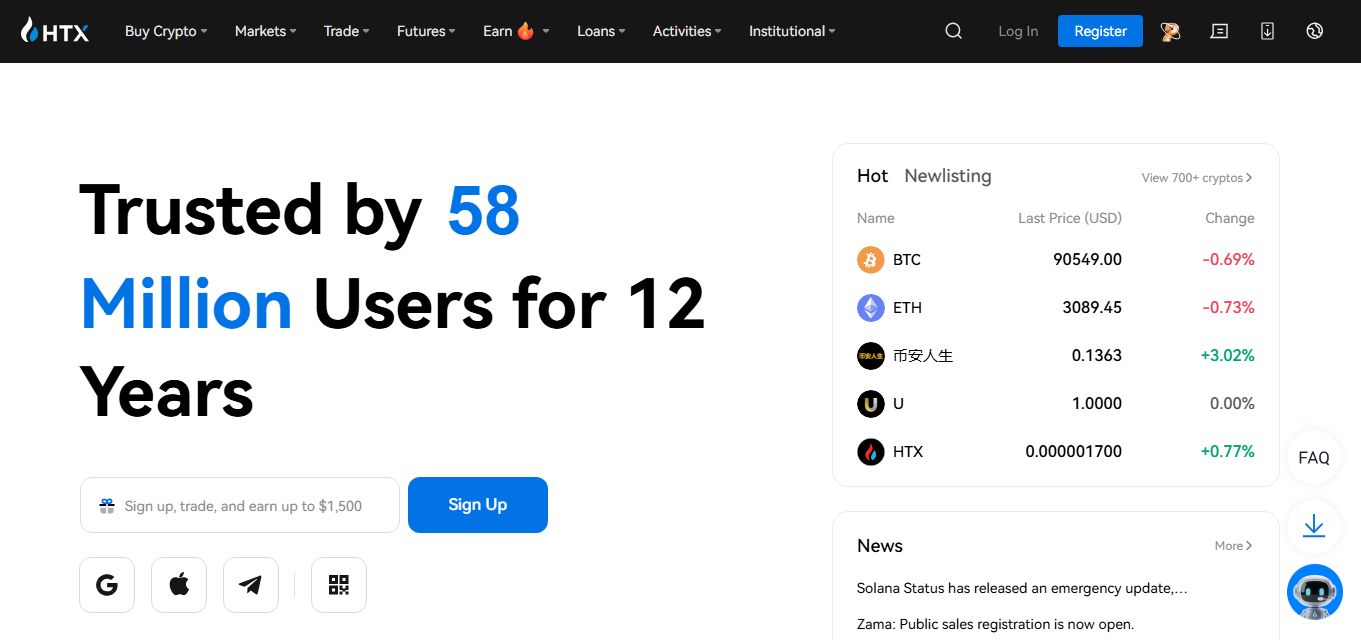Click the HTX logo
Viewport: 1361px width, 640px height.
(x=54, y=31)
